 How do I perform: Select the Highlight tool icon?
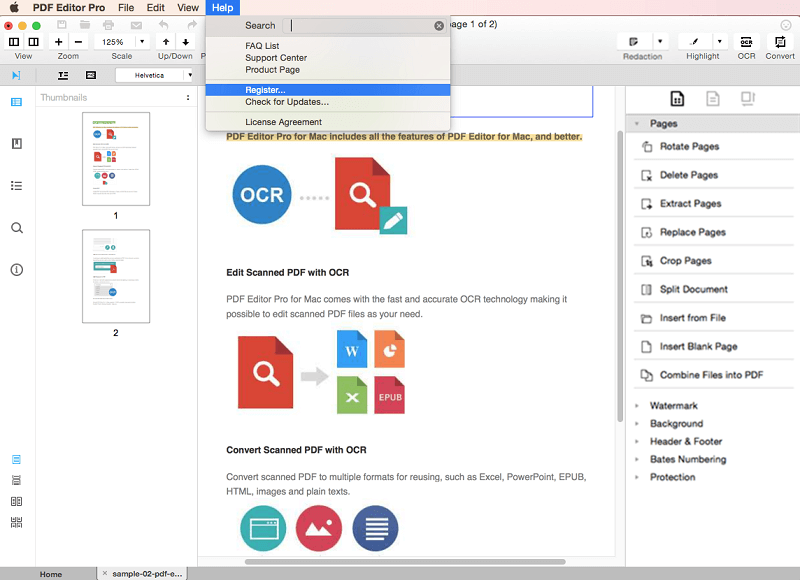[694, 42]
